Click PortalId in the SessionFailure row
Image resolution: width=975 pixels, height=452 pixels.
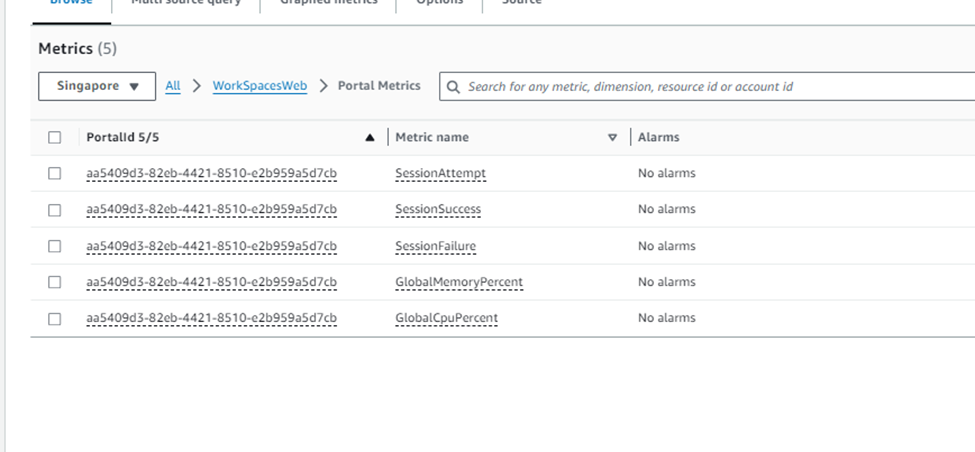[x=211, y=246]
